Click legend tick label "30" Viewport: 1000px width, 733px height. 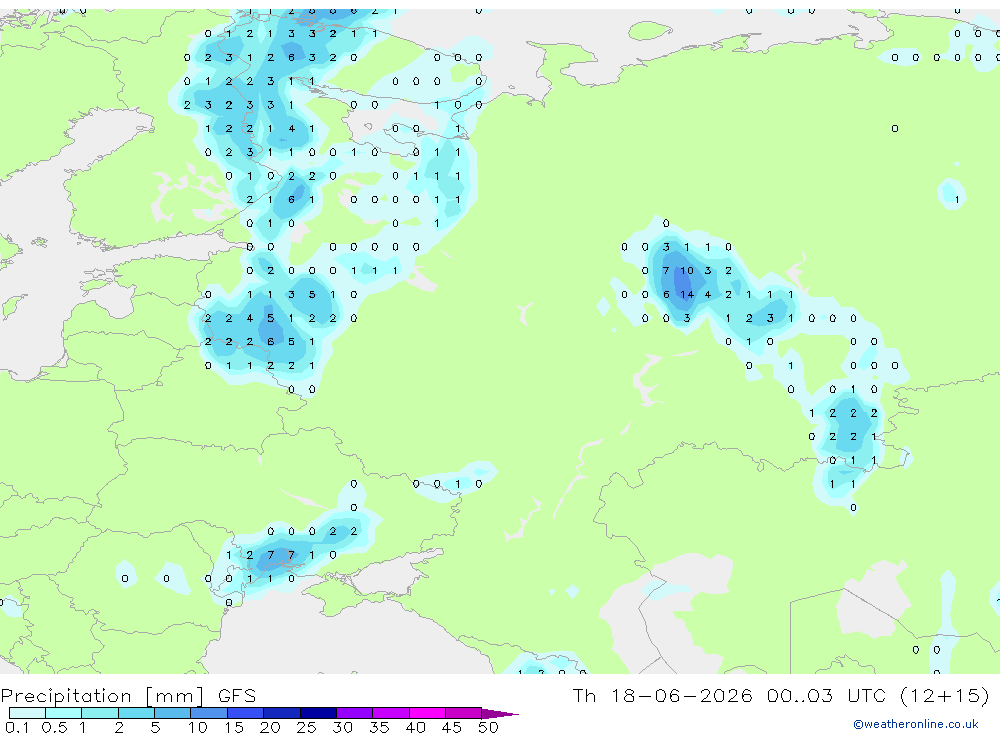(342, 727)
